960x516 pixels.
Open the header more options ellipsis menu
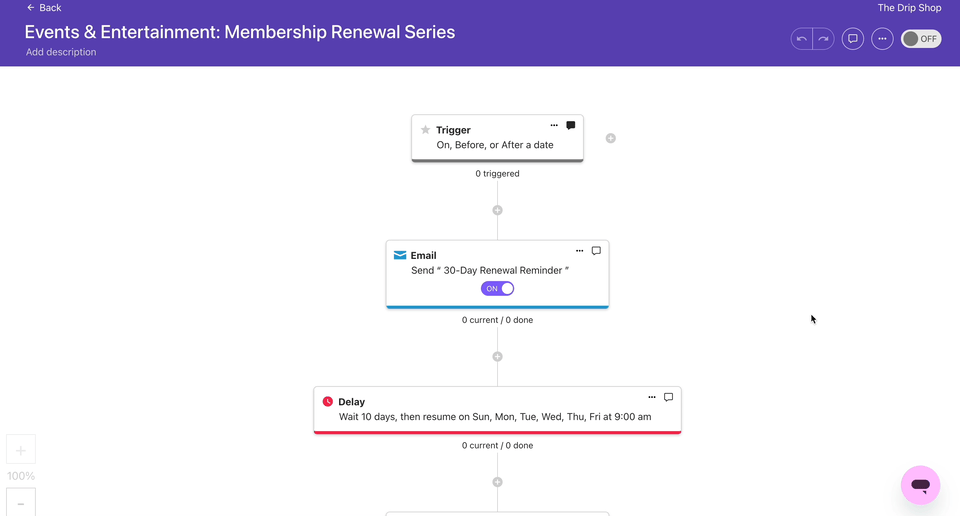pyautogui.click(x=882, y=39)
